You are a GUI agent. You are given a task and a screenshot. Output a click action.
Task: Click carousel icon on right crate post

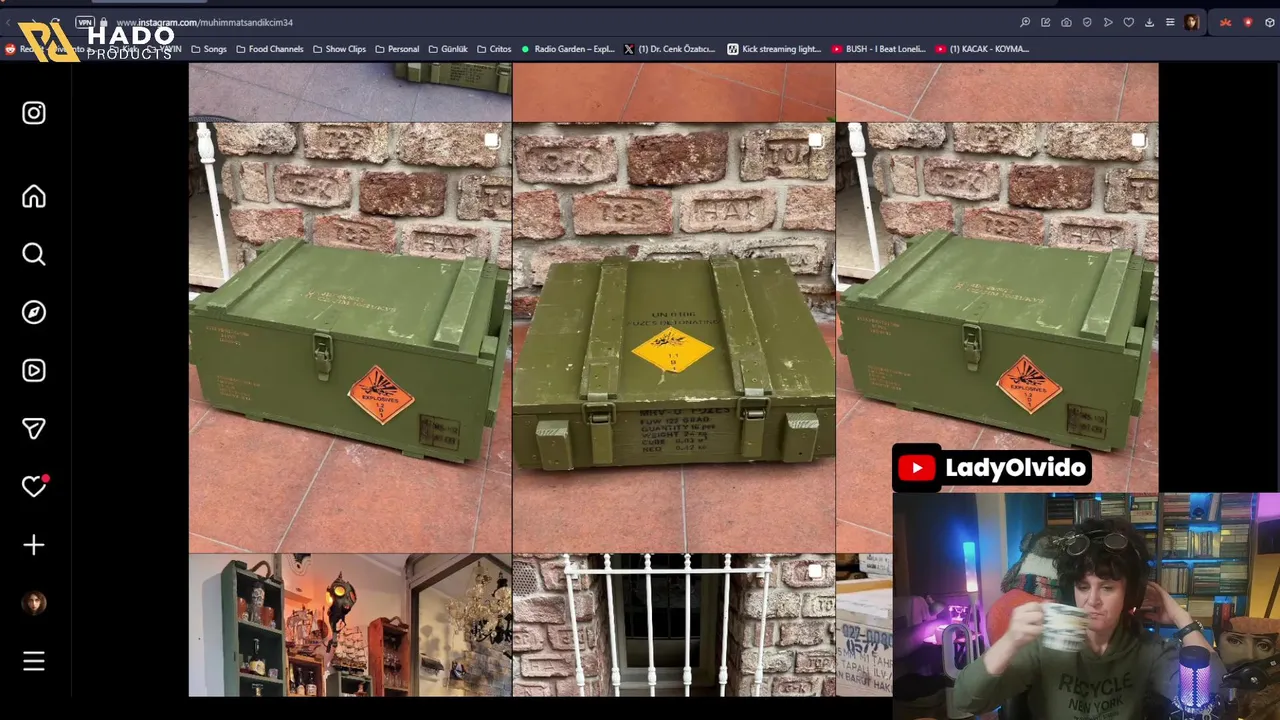[1138, 141]
